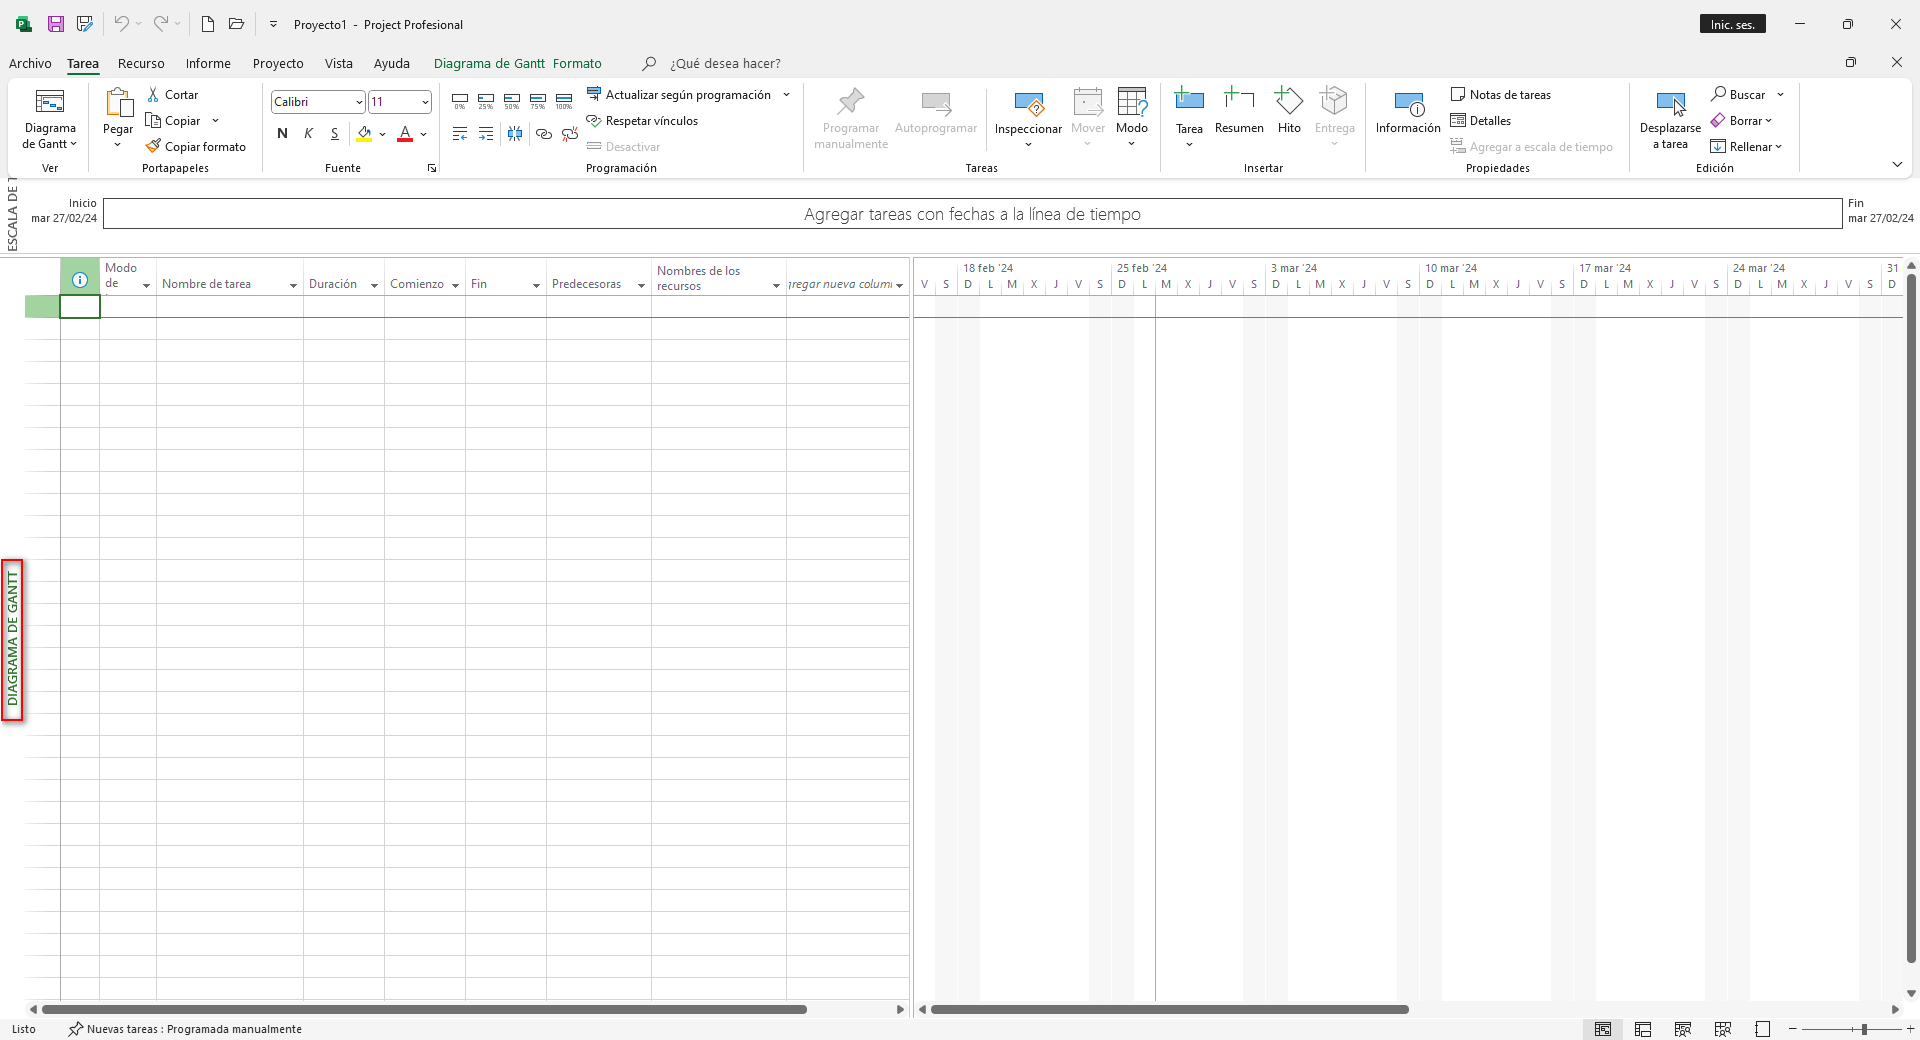Click the first Nombre de tarea cell
The height and width of the screenshot is (1040, 1920).
[x=229, y=307]
